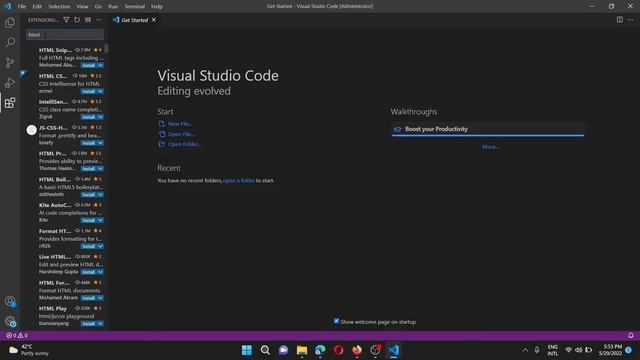
Task: Open the Edit menu
Action: (x=37, y=6)
